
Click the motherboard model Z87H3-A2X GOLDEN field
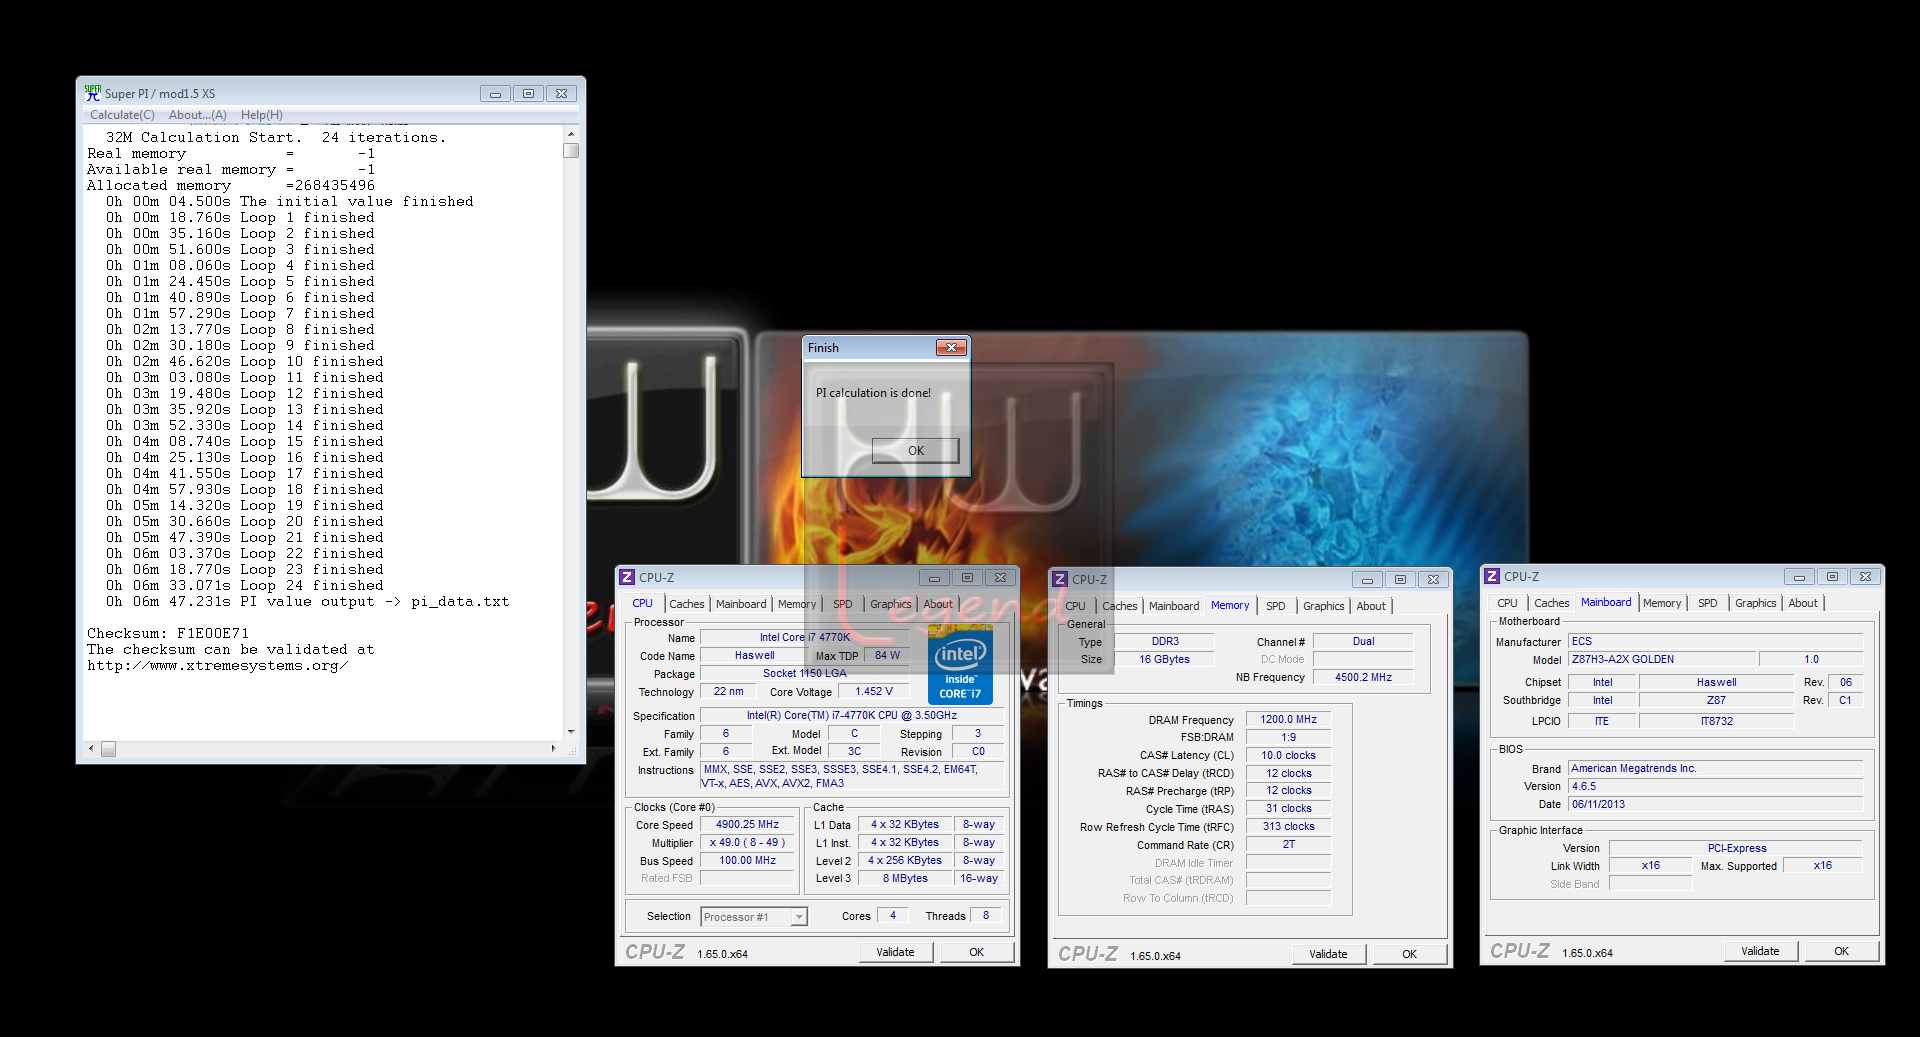tap(1661, 659)
